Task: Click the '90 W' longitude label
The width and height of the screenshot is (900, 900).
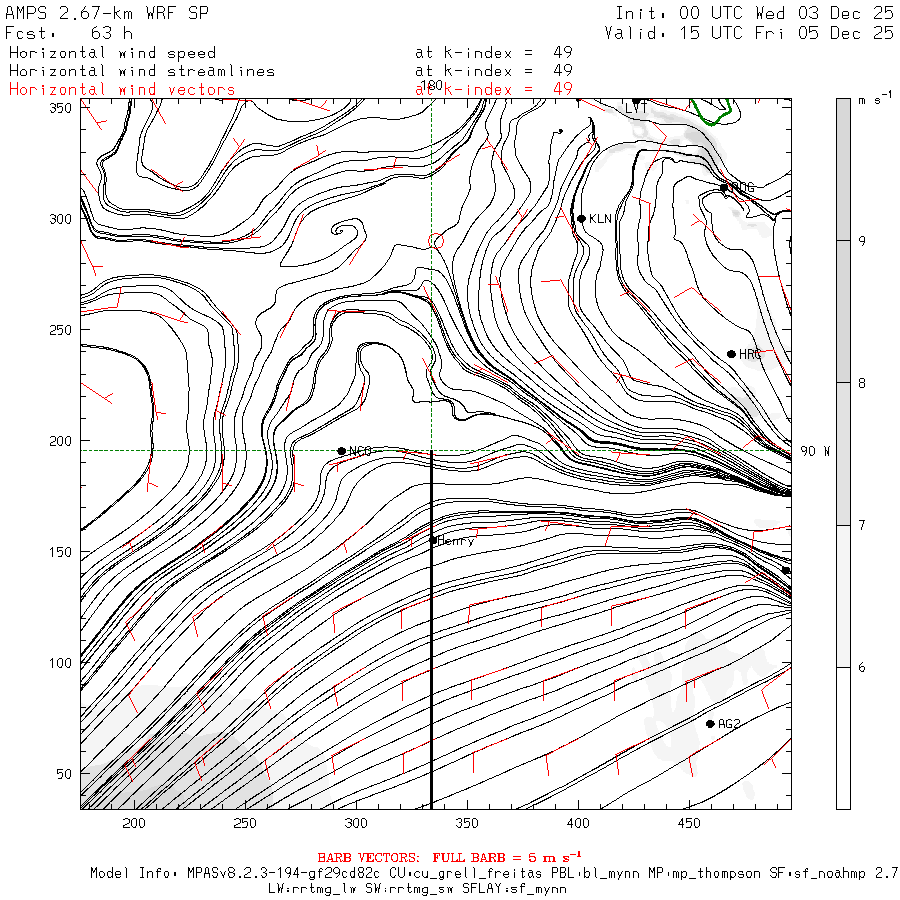Action: coord(814,451)
